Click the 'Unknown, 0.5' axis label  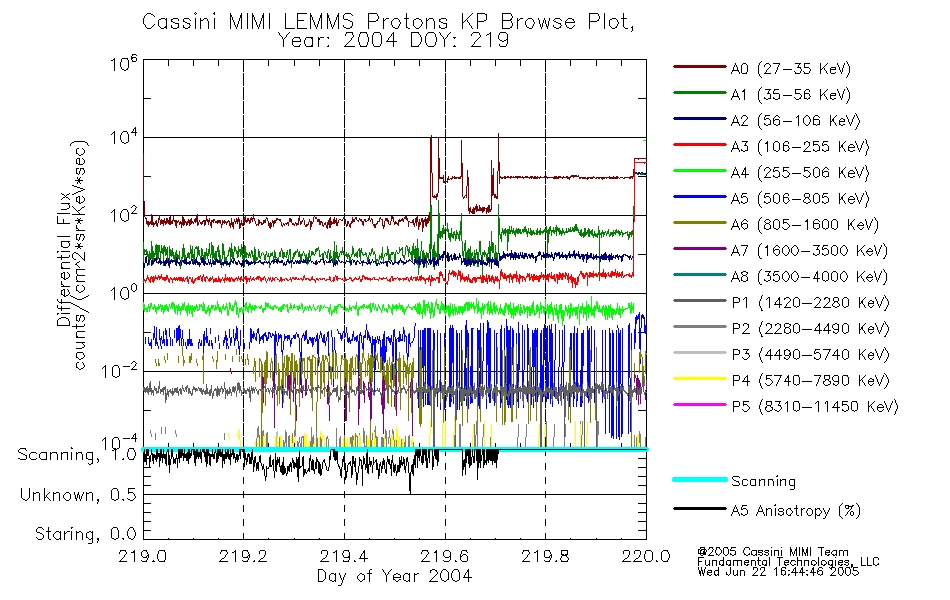tap(78, 495)
